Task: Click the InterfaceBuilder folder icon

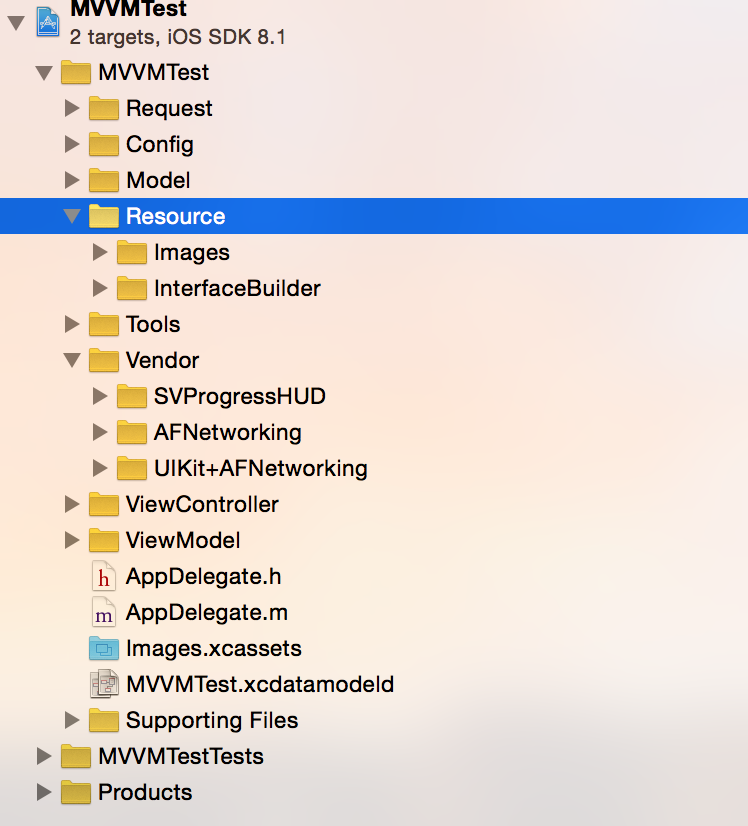Action: [131, 288]
